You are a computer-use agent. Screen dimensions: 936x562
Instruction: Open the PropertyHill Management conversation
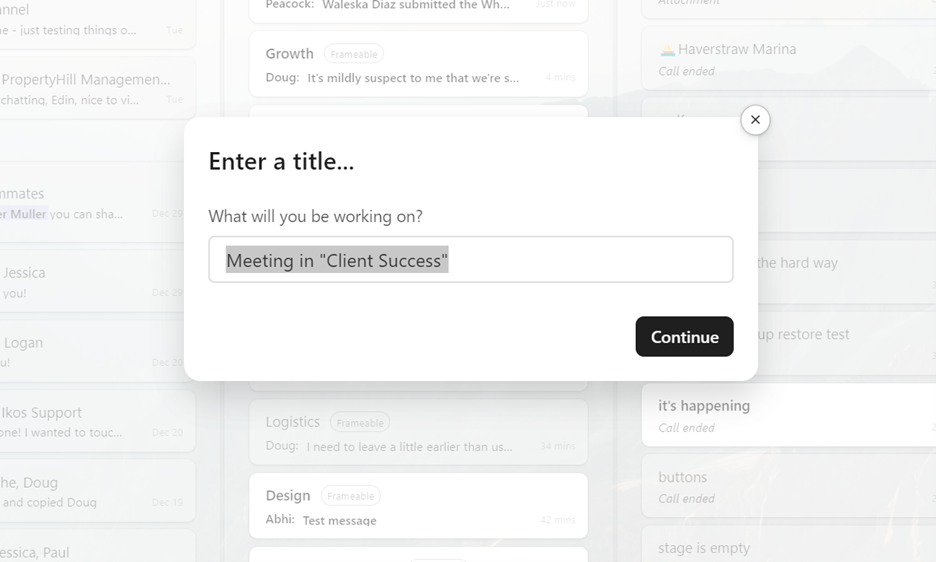tap(98, 88)
